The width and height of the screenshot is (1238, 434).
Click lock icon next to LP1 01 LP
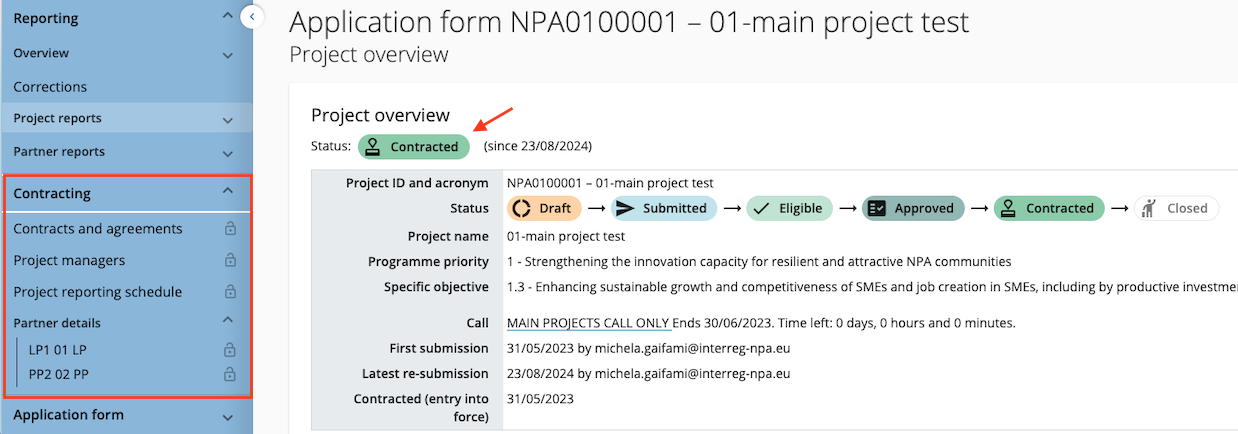tap(230, 350)
